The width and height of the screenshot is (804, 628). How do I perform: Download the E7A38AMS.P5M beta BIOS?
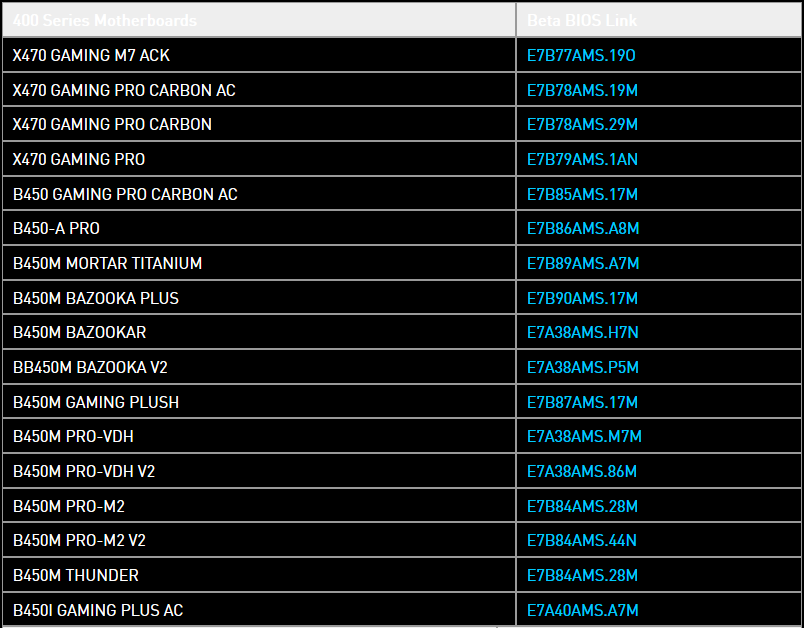[x=582, y=368]
